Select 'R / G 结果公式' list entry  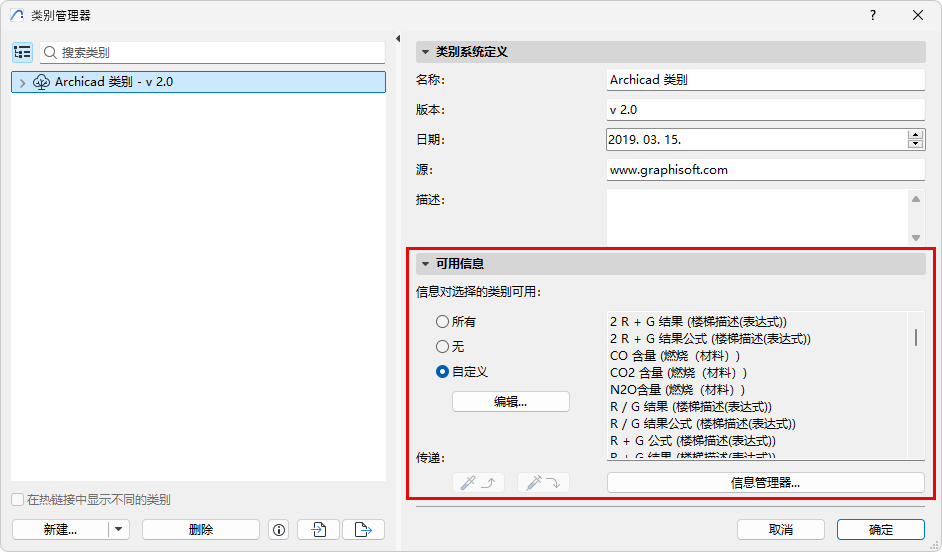pos(703,423)
